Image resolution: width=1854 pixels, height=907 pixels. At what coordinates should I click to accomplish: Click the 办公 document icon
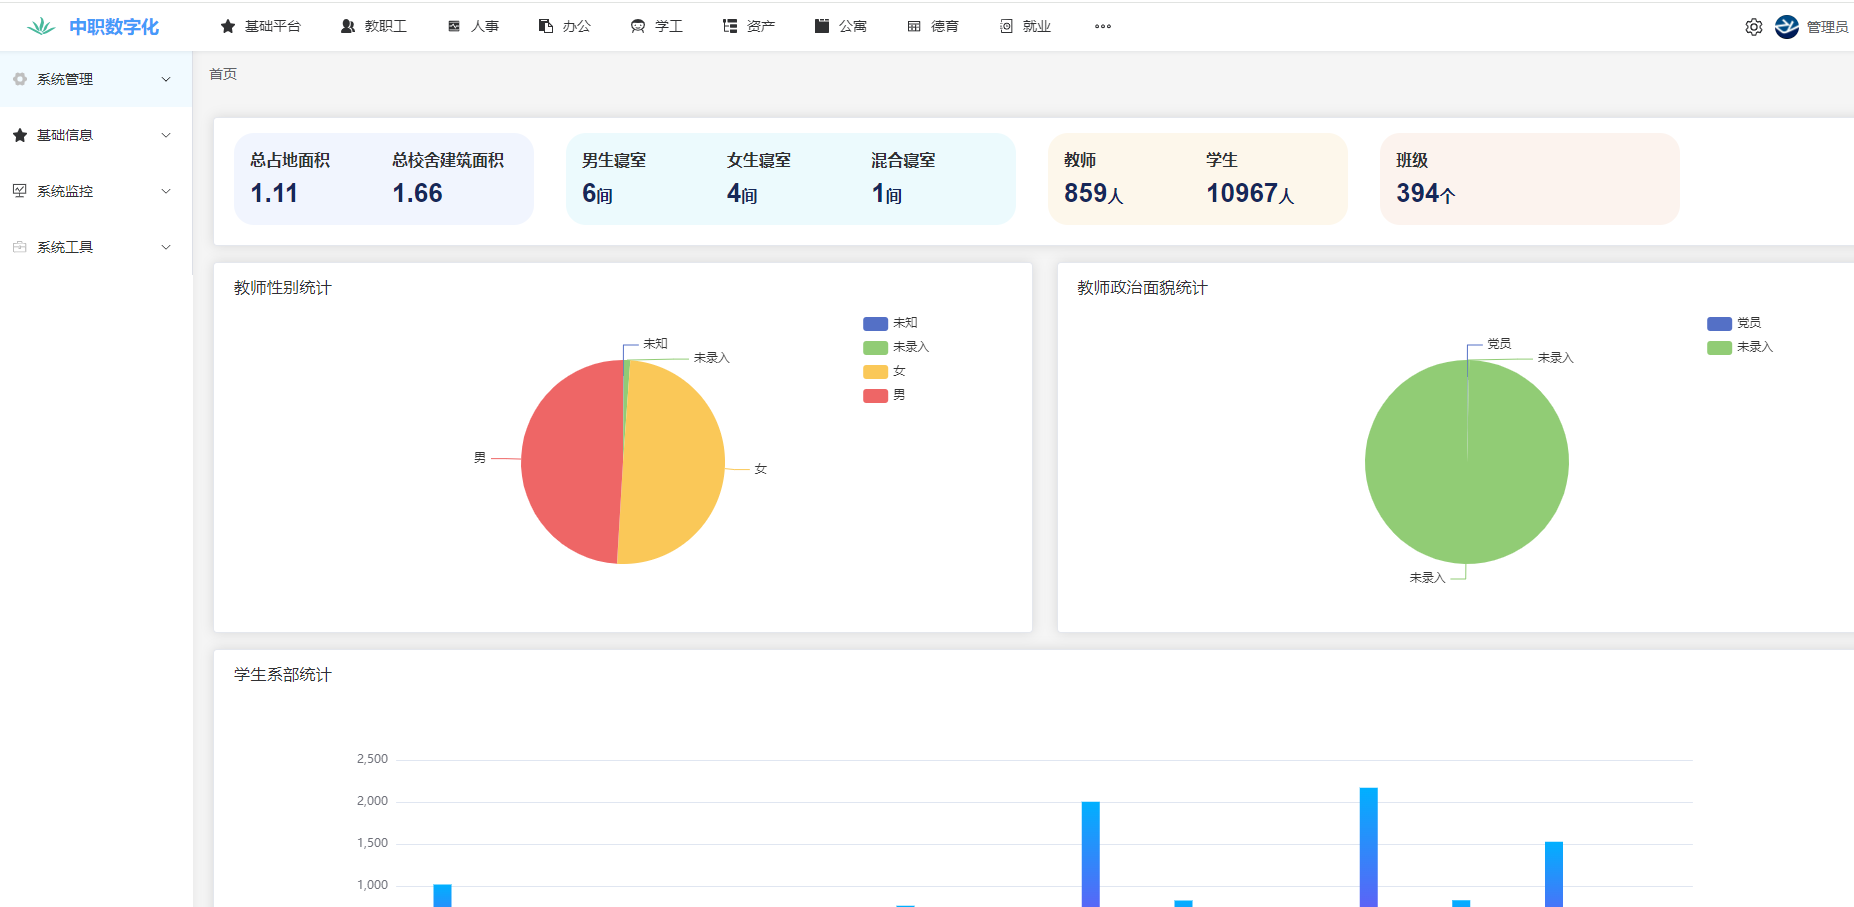[x=546, y=27]
